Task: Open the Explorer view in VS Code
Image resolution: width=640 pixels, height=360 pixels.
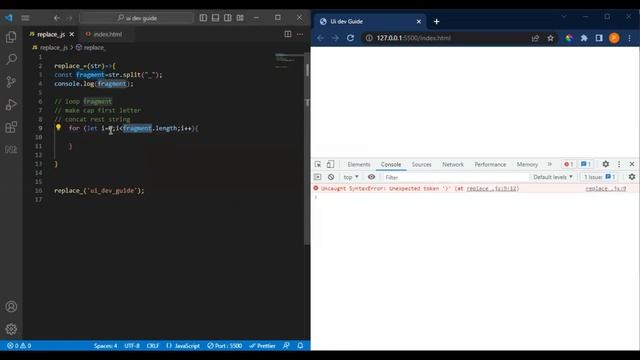Action: pos(11,37)
